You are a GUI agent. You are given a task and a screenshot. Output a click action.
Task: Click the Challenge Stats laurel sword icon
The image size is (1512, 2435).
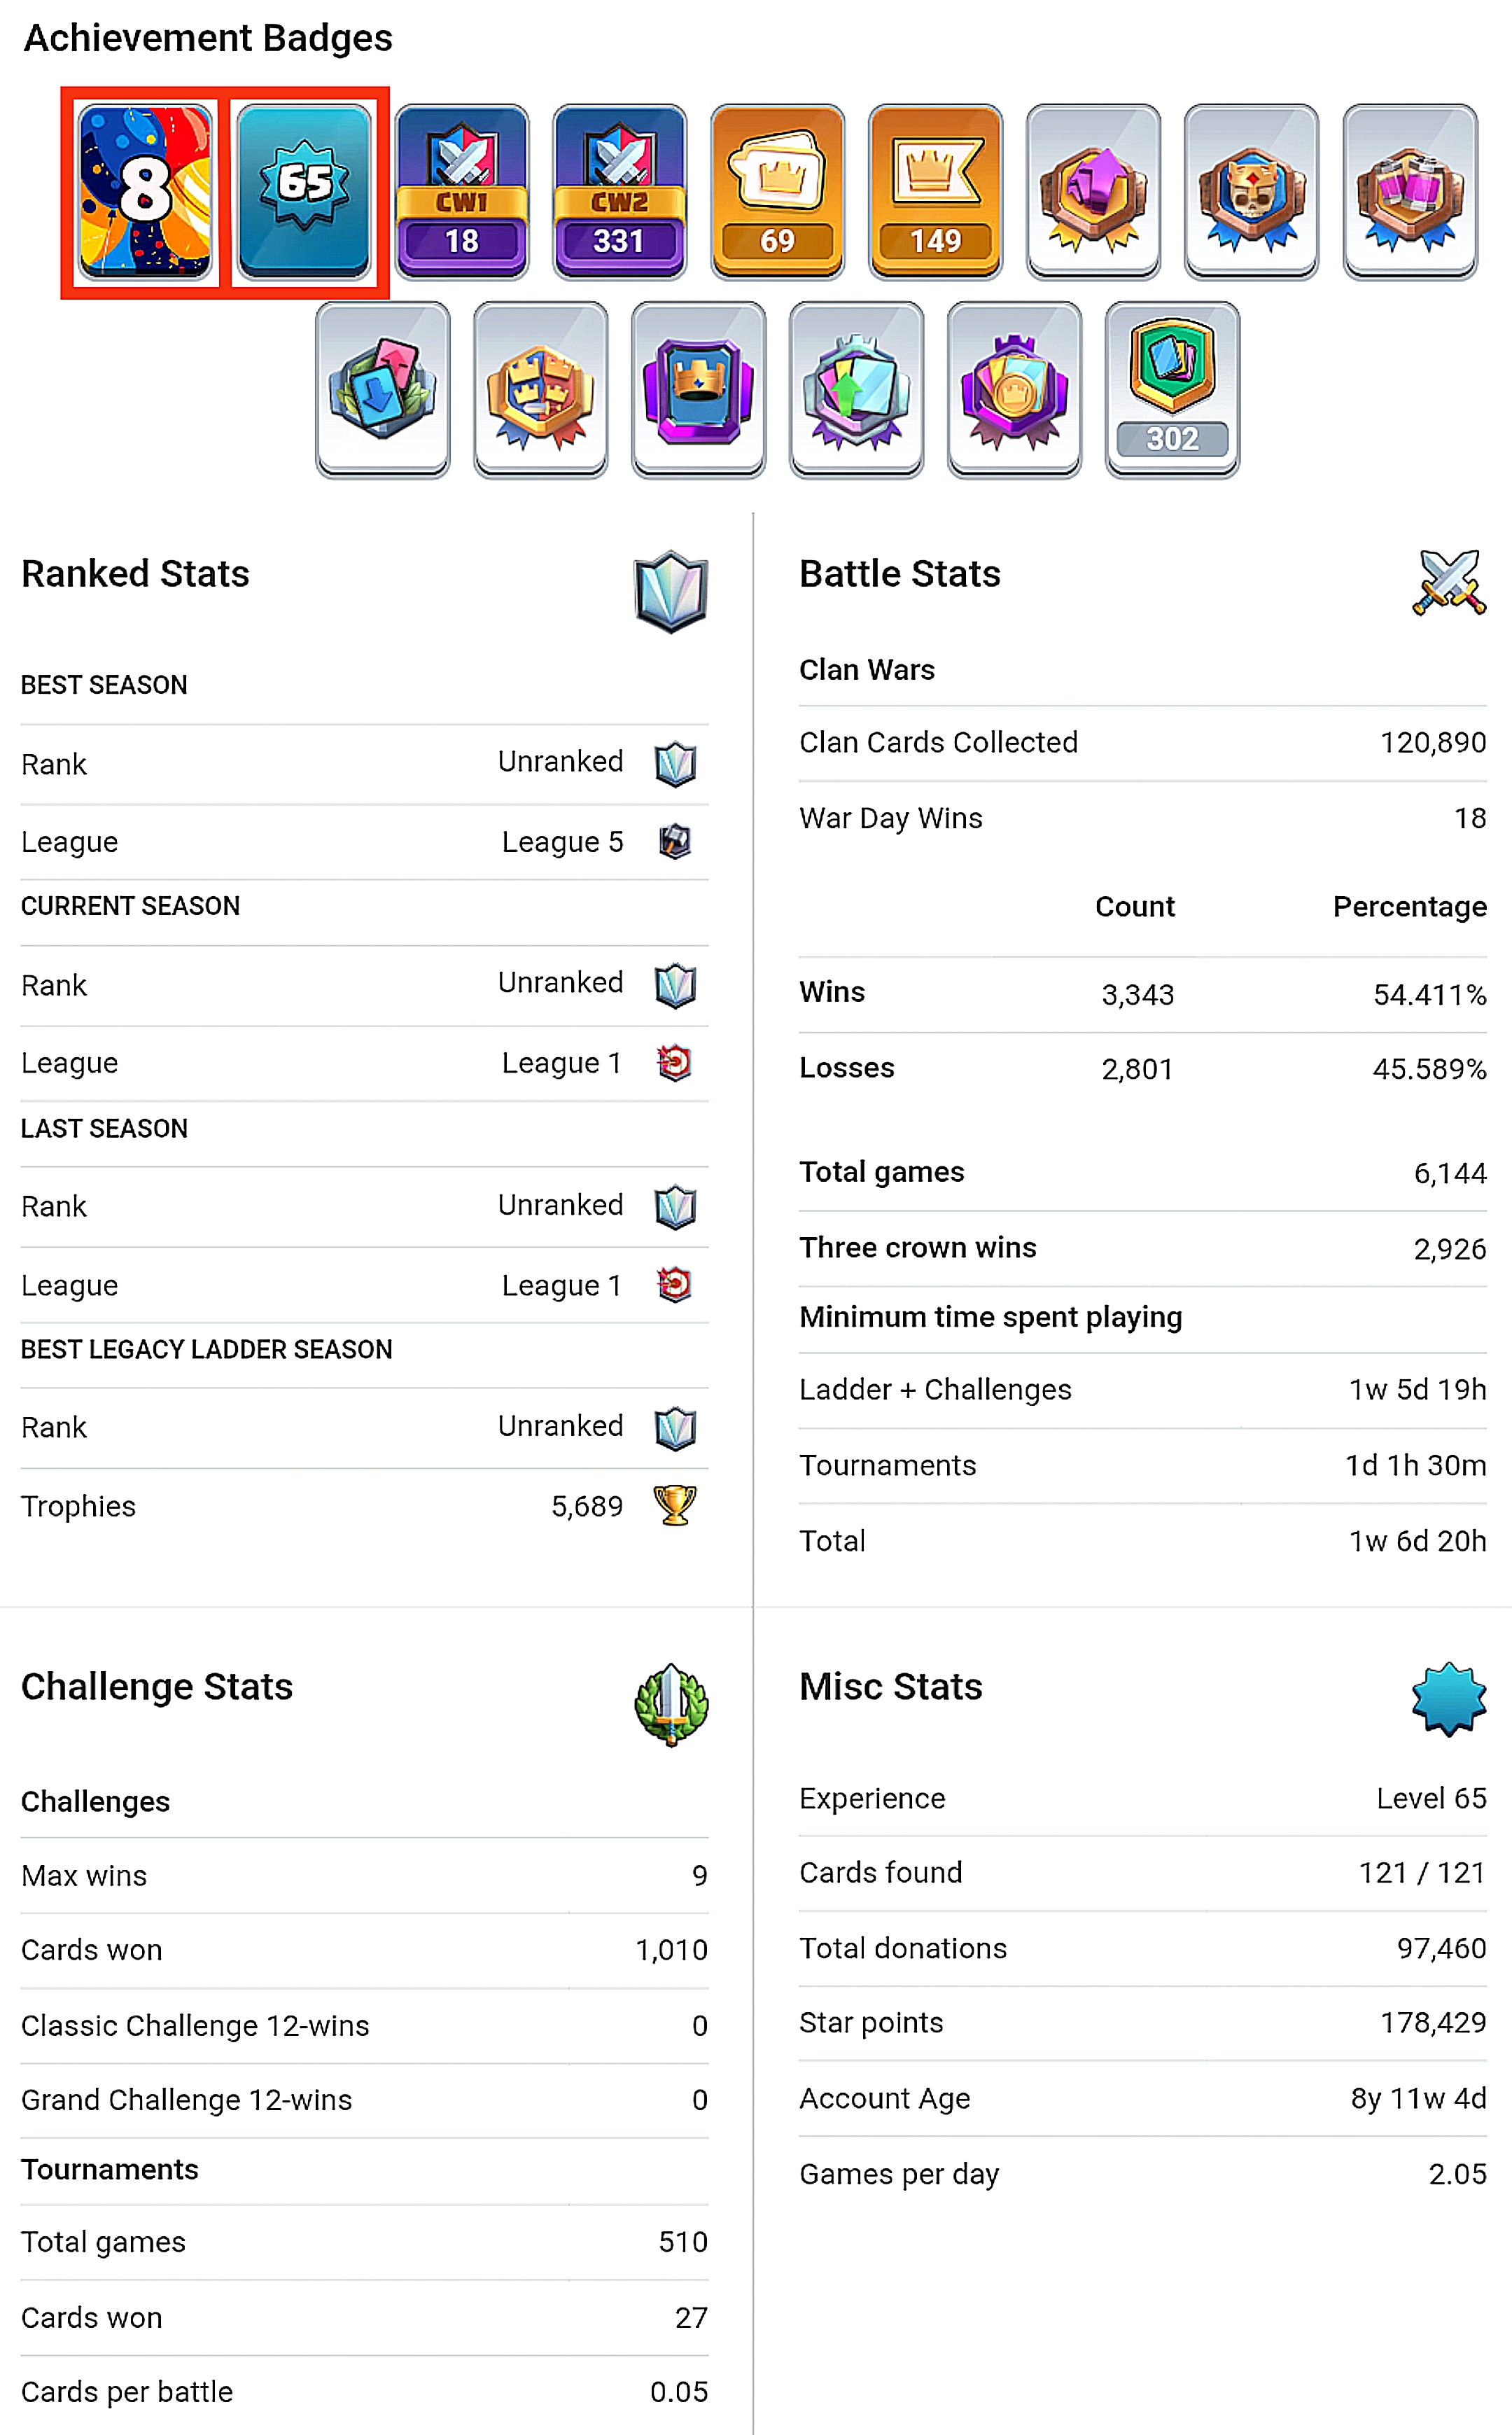point(671,1704)
